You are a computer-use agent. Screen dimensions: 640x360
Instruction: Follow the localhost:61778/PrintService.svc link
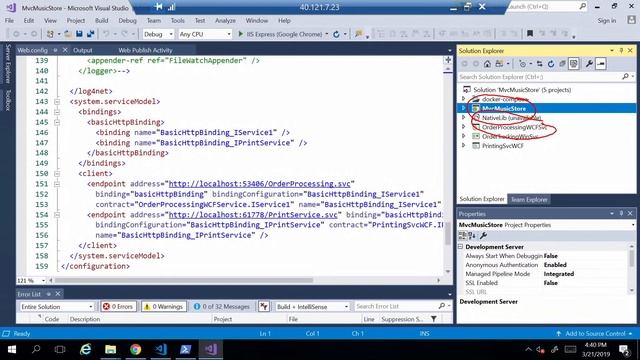coord(253,214)
